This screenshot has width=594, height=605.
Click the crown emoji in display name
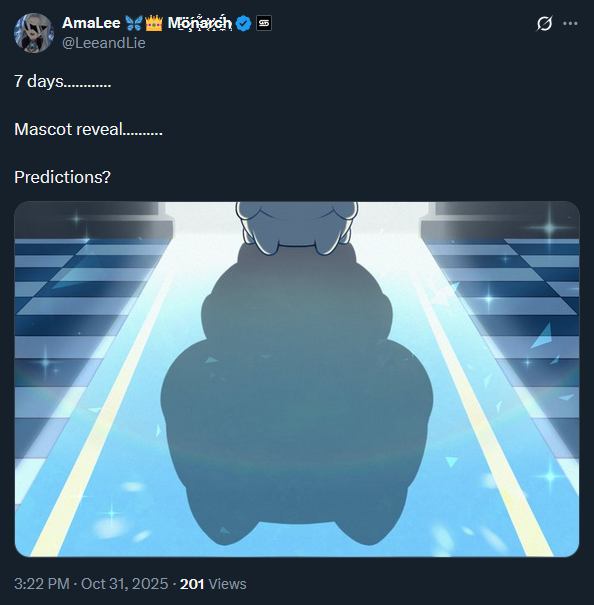(154, 23)
